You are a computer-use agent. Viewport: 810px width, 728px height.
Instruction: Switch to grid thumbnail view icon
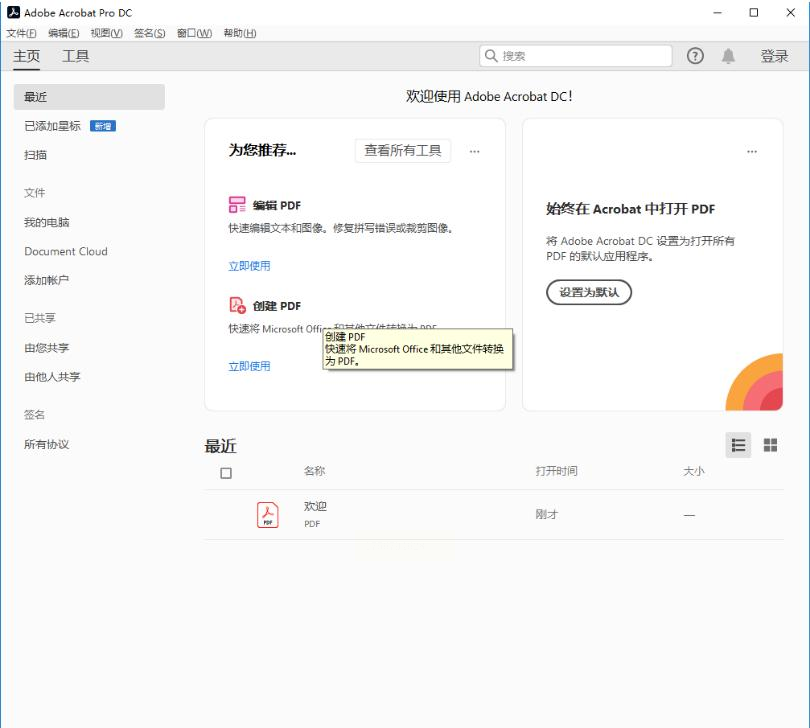[770, 445]
